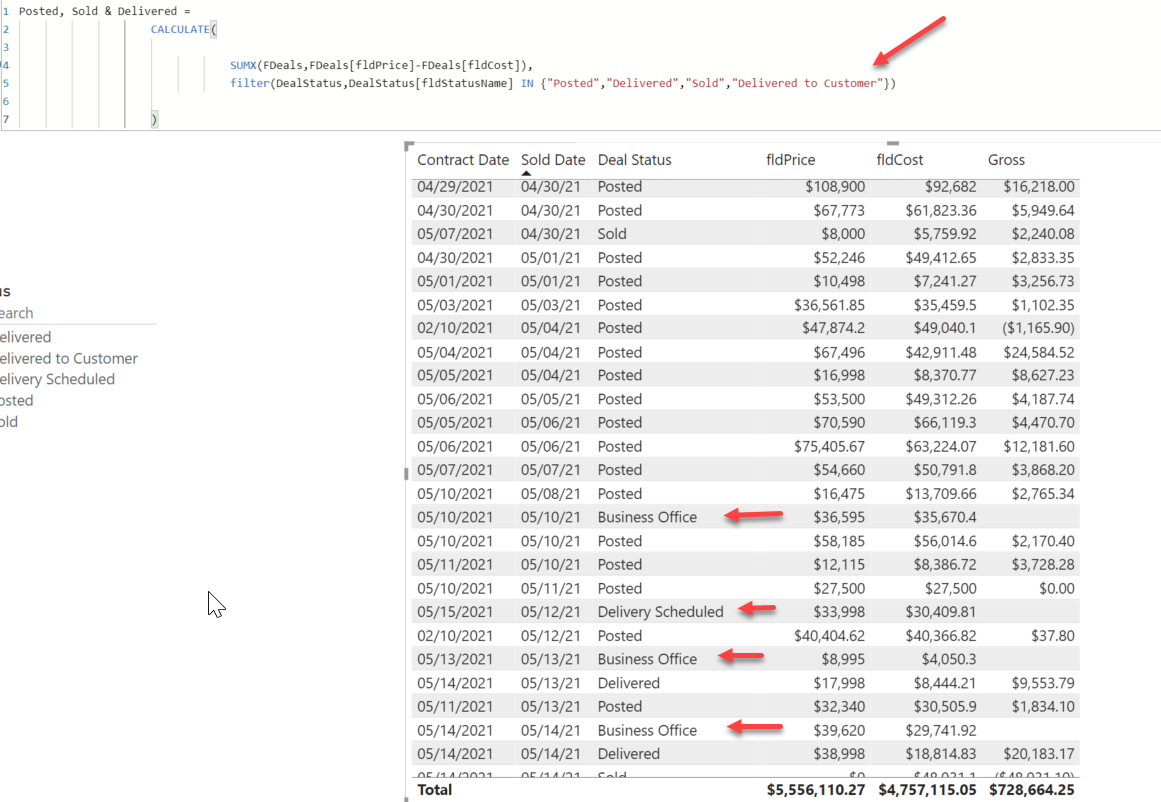Click the total Gross $728,664.25
1161x802 pixels.
point(1031,789)
